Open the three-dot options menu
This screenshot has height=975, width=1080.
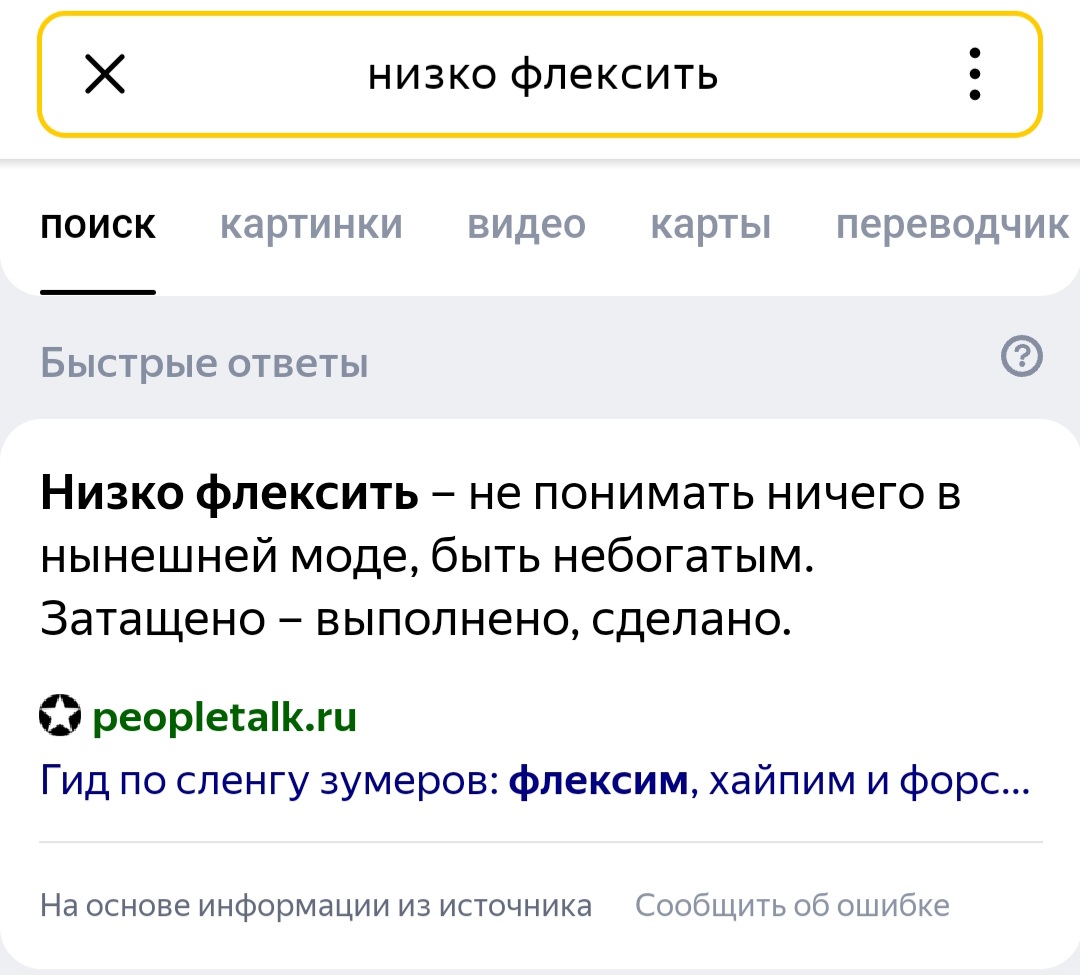[974, 74]
